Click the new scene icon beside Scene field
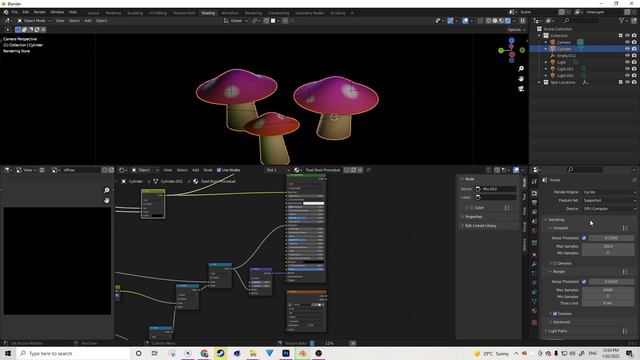The image size is (640, 360). [x=562, y=12]
